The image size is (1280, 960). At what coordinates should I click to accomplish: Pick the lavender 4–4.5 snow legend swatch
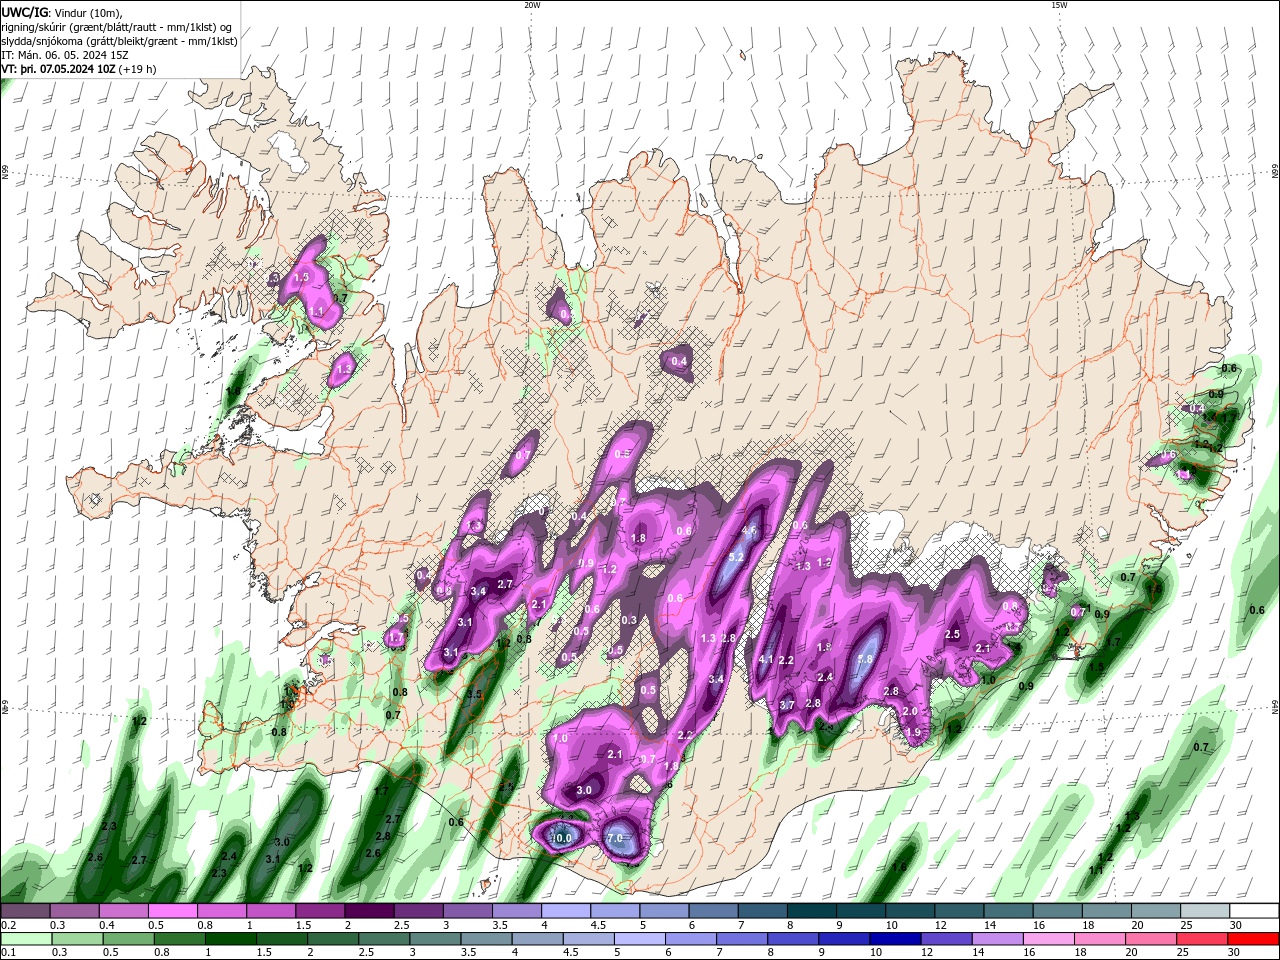coord(566,911)
